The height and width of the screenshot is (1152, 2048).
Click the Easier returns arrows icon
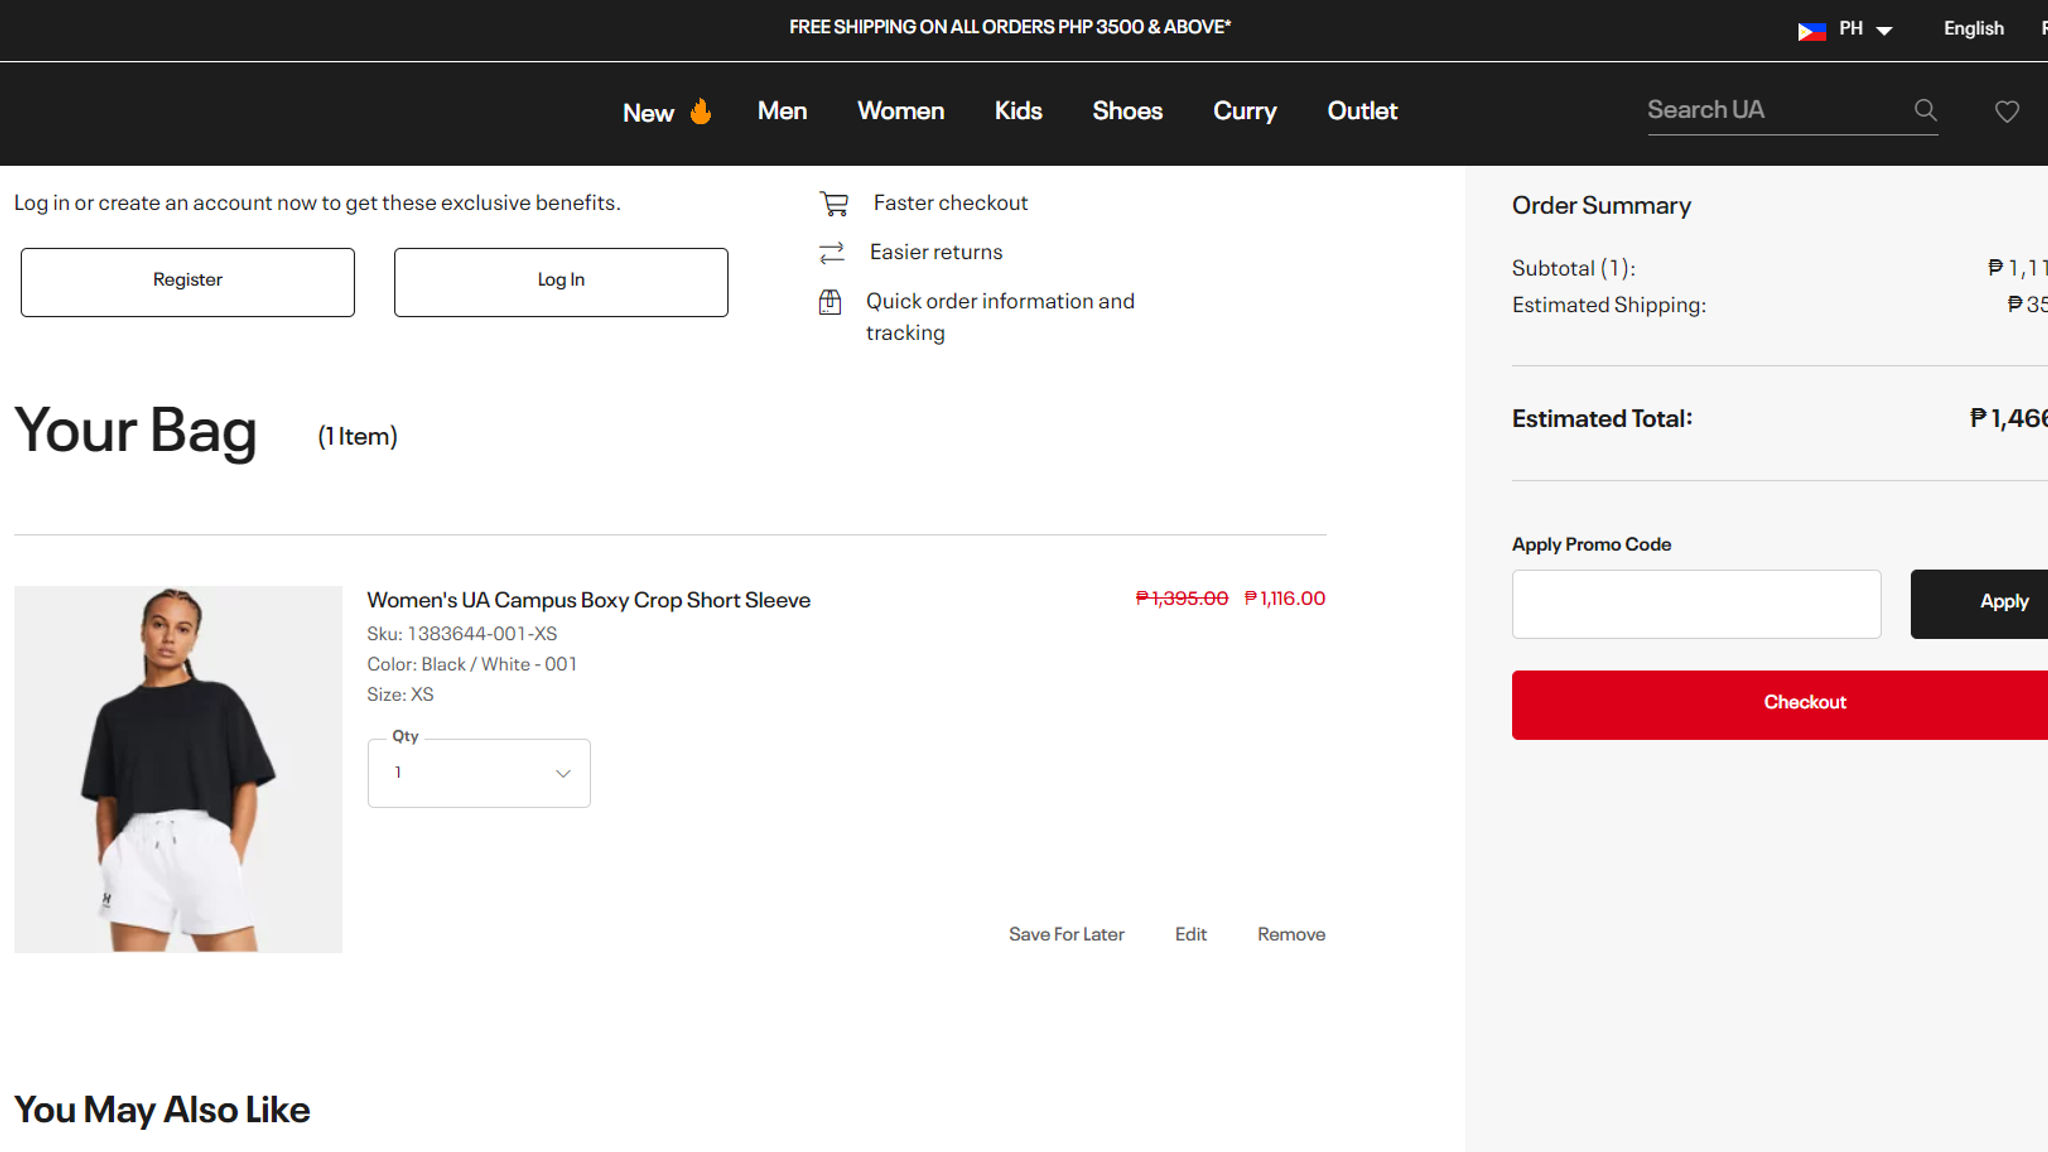pyautogui.click(x=832, y=252)
